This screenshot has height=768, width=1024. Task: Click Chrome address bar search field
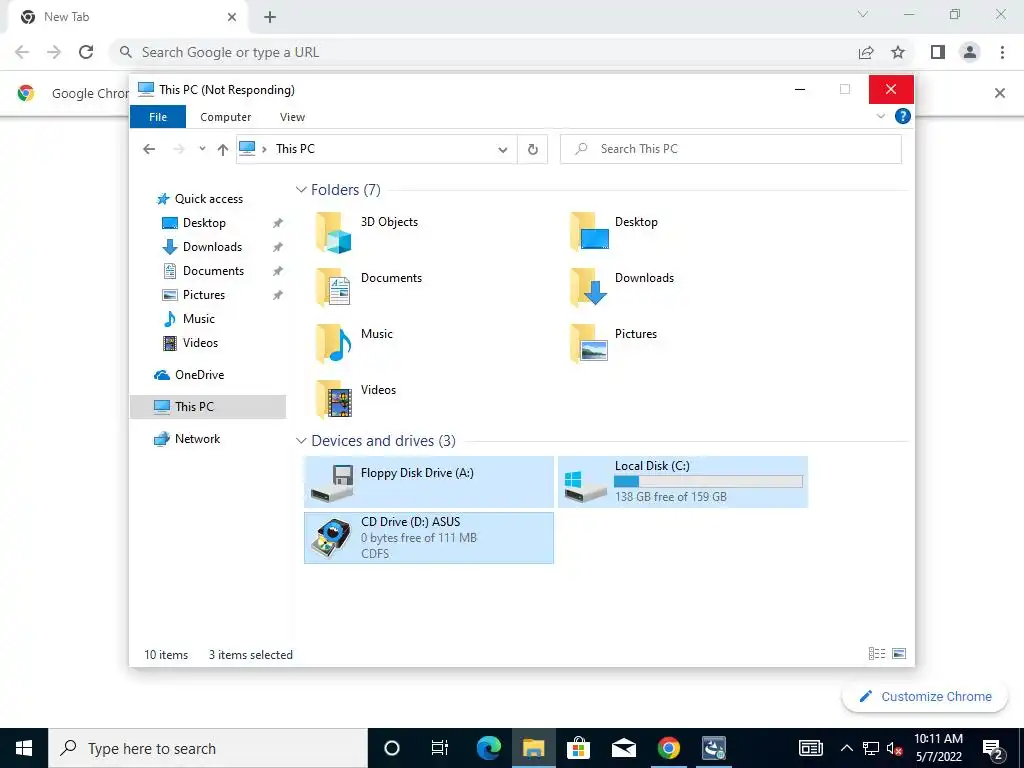point(483,52)
